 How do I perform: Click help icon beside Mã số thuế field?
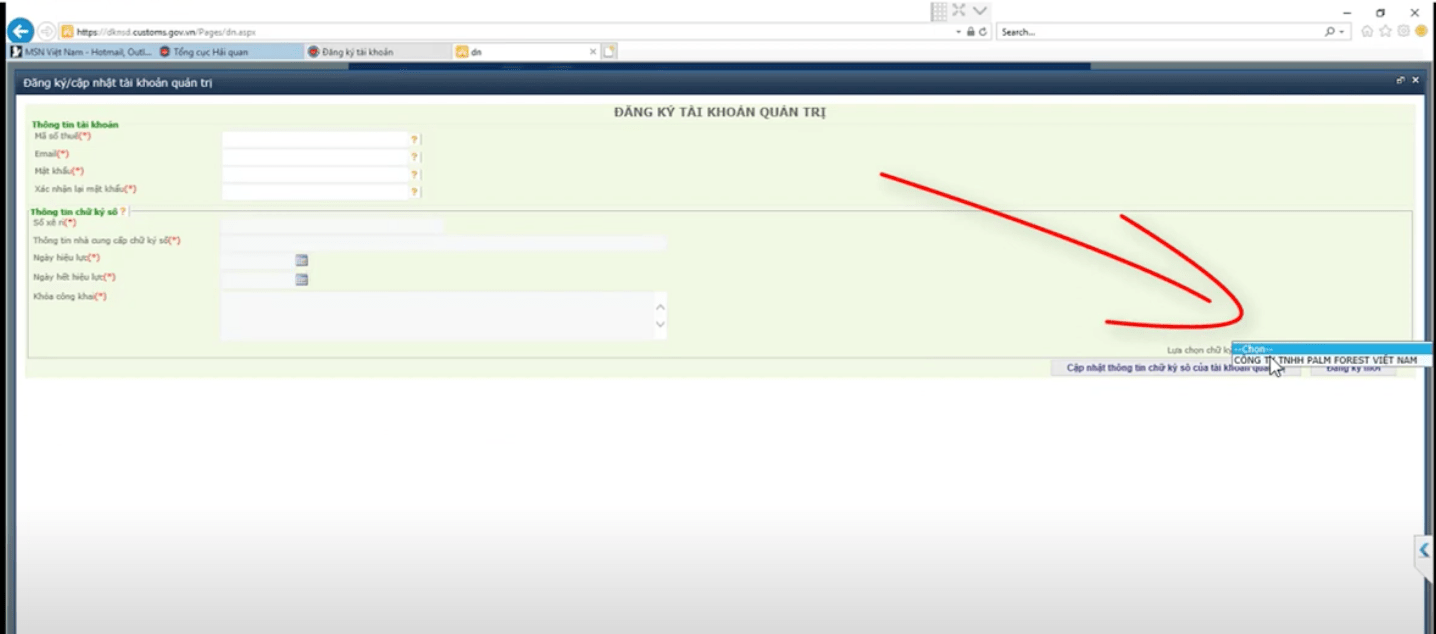point(413,140)
